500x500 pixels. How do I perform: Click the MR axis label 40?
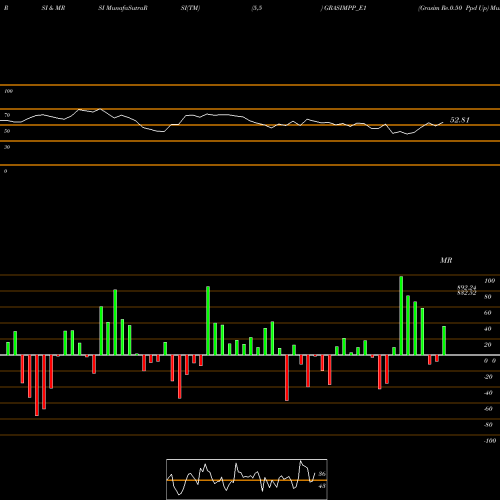[x=487, y=329]
